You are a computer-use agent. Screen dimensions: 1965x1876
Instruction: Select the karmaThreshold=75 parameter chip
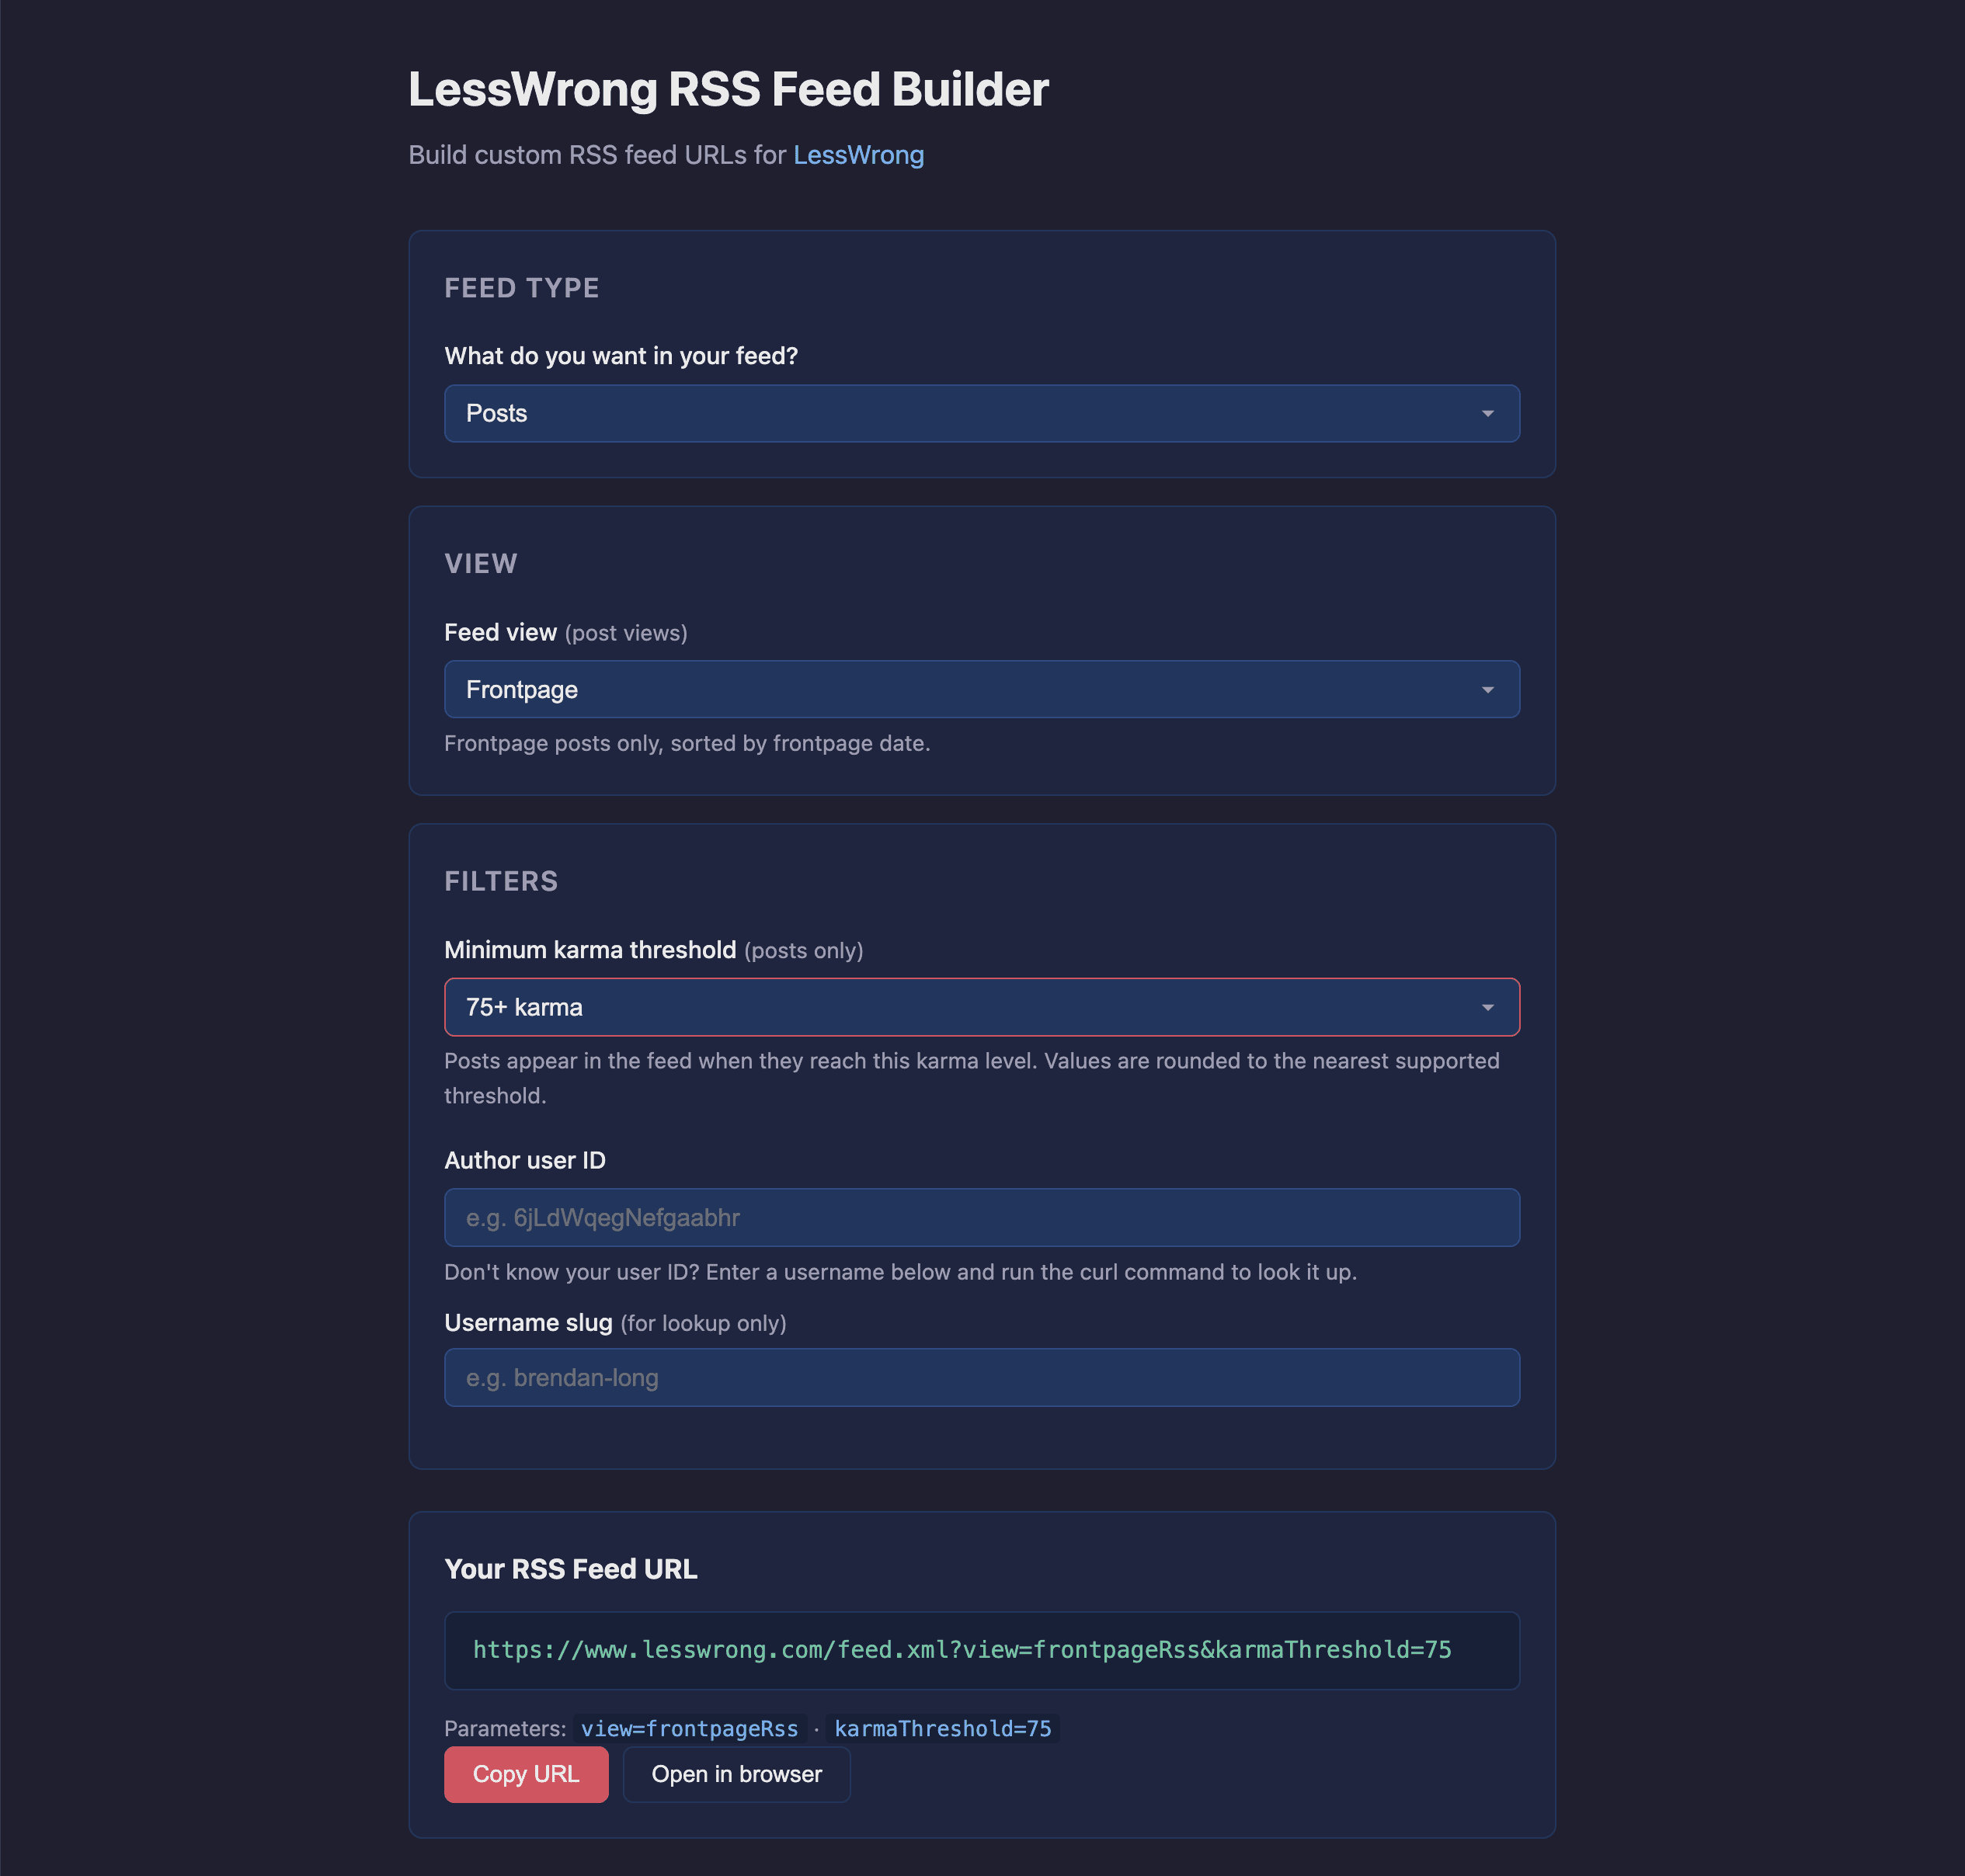[x=944, y=1727]
